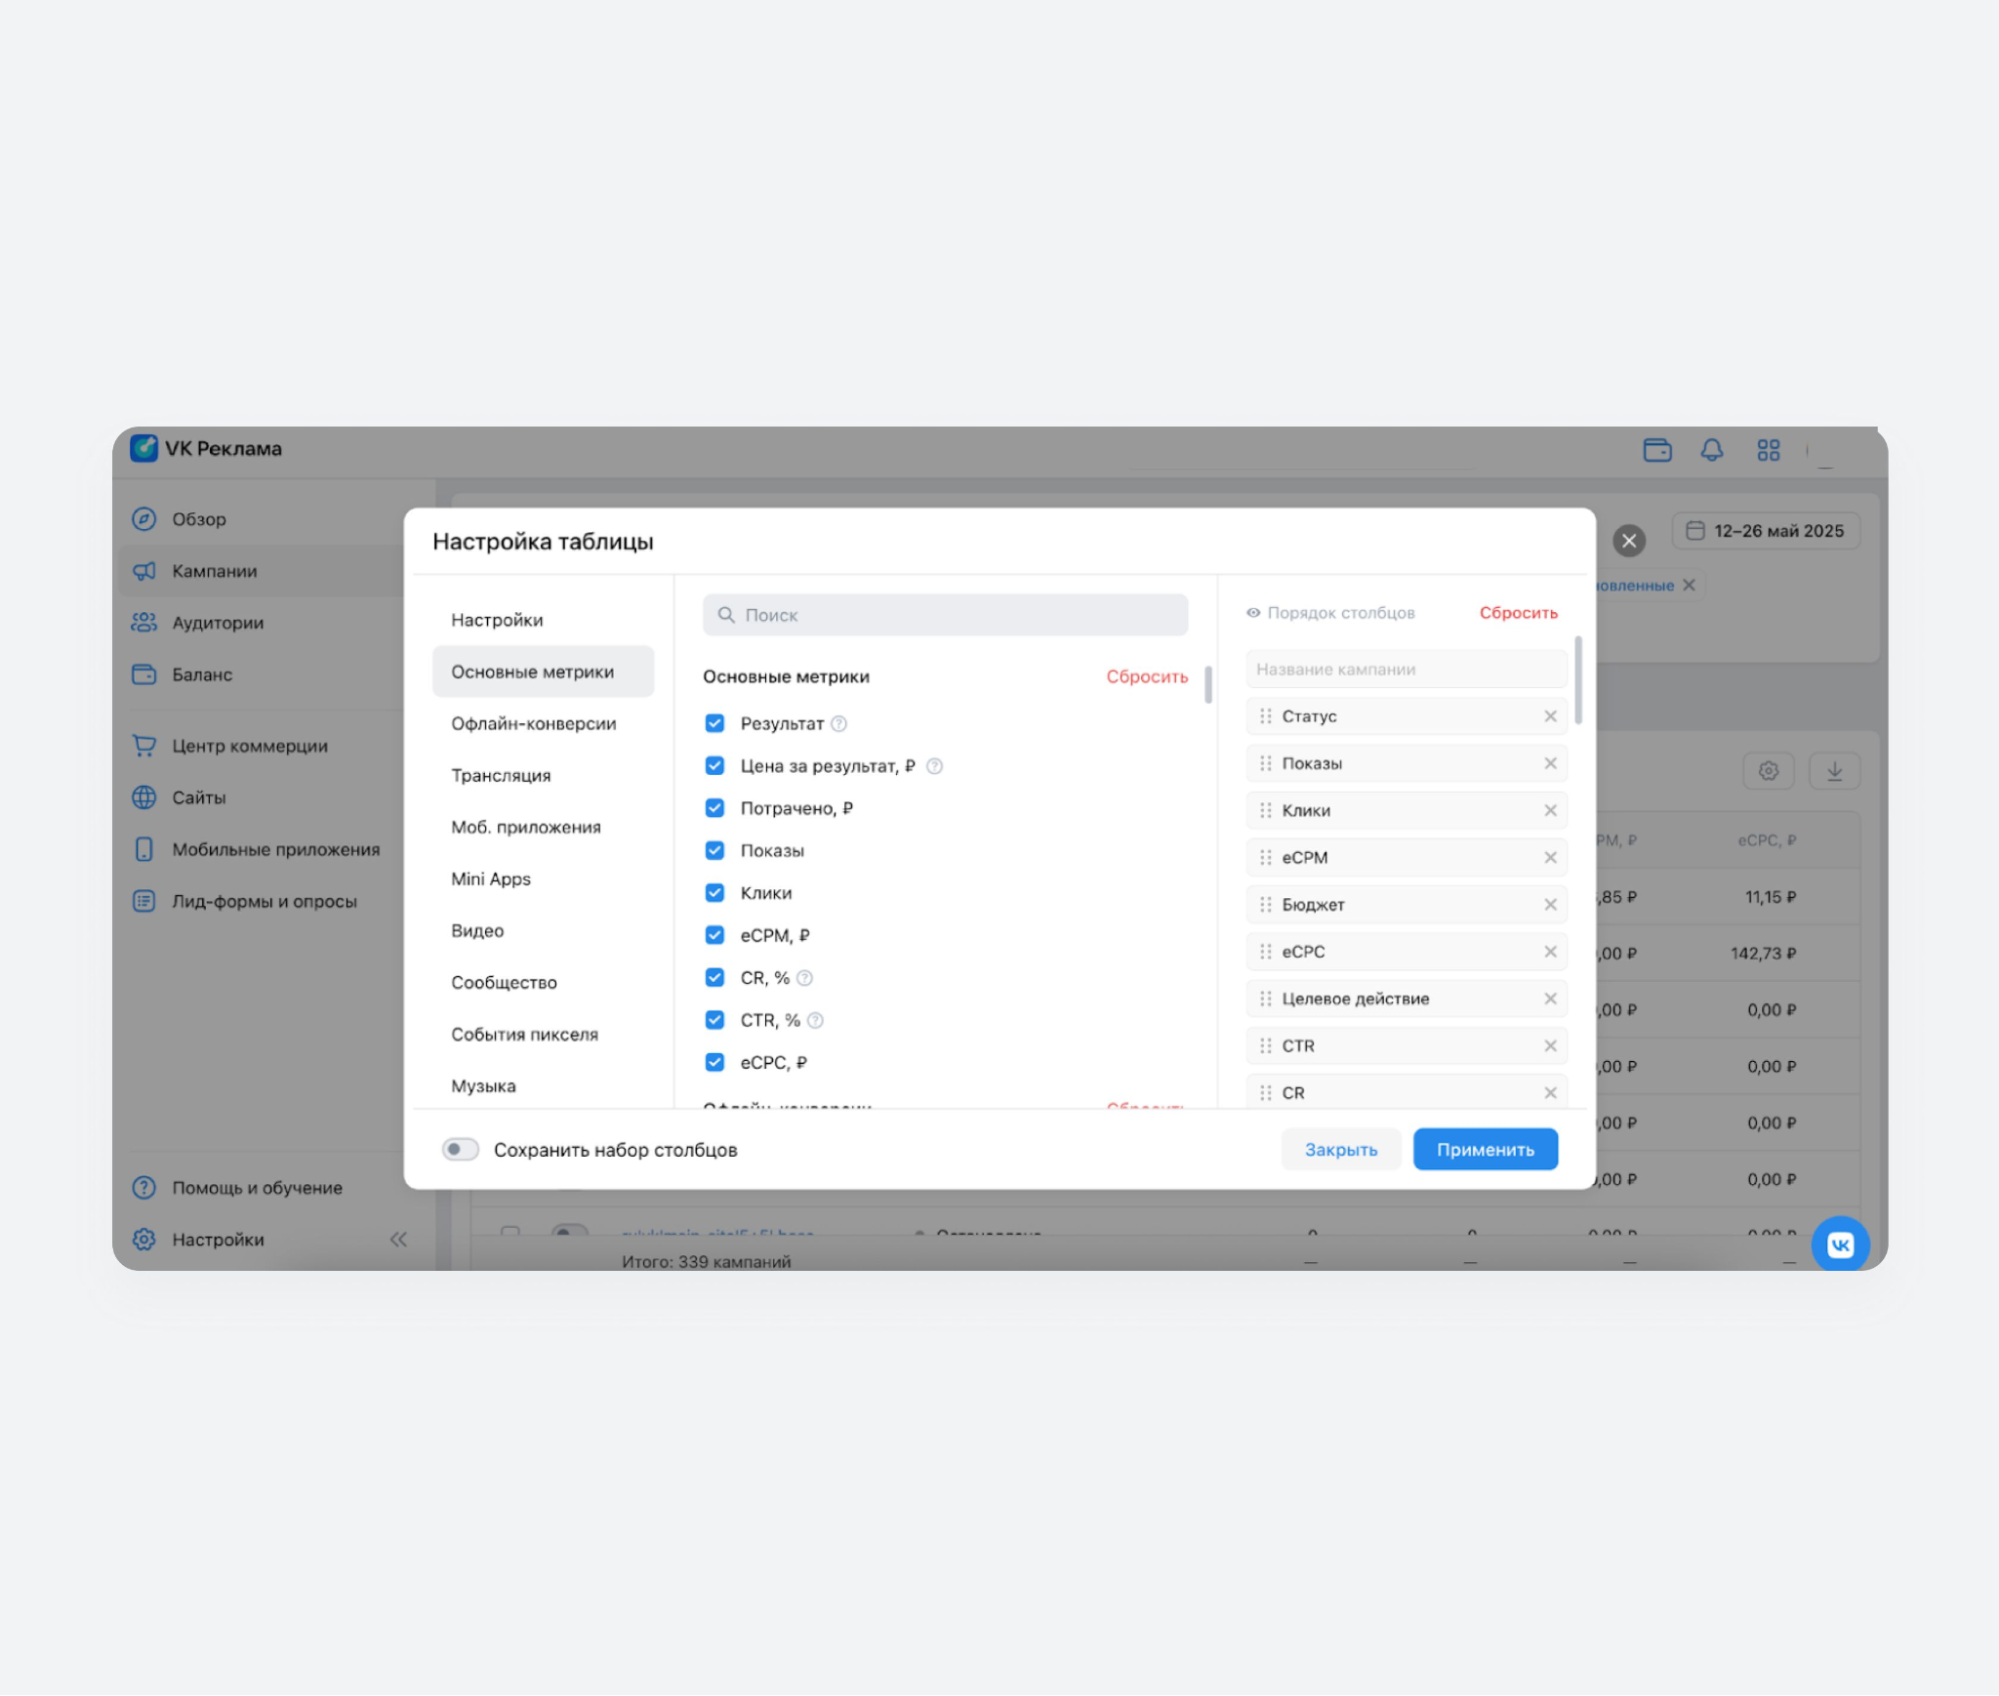Uncheck the CTR, % checkbox

[x=714, y=1020]
